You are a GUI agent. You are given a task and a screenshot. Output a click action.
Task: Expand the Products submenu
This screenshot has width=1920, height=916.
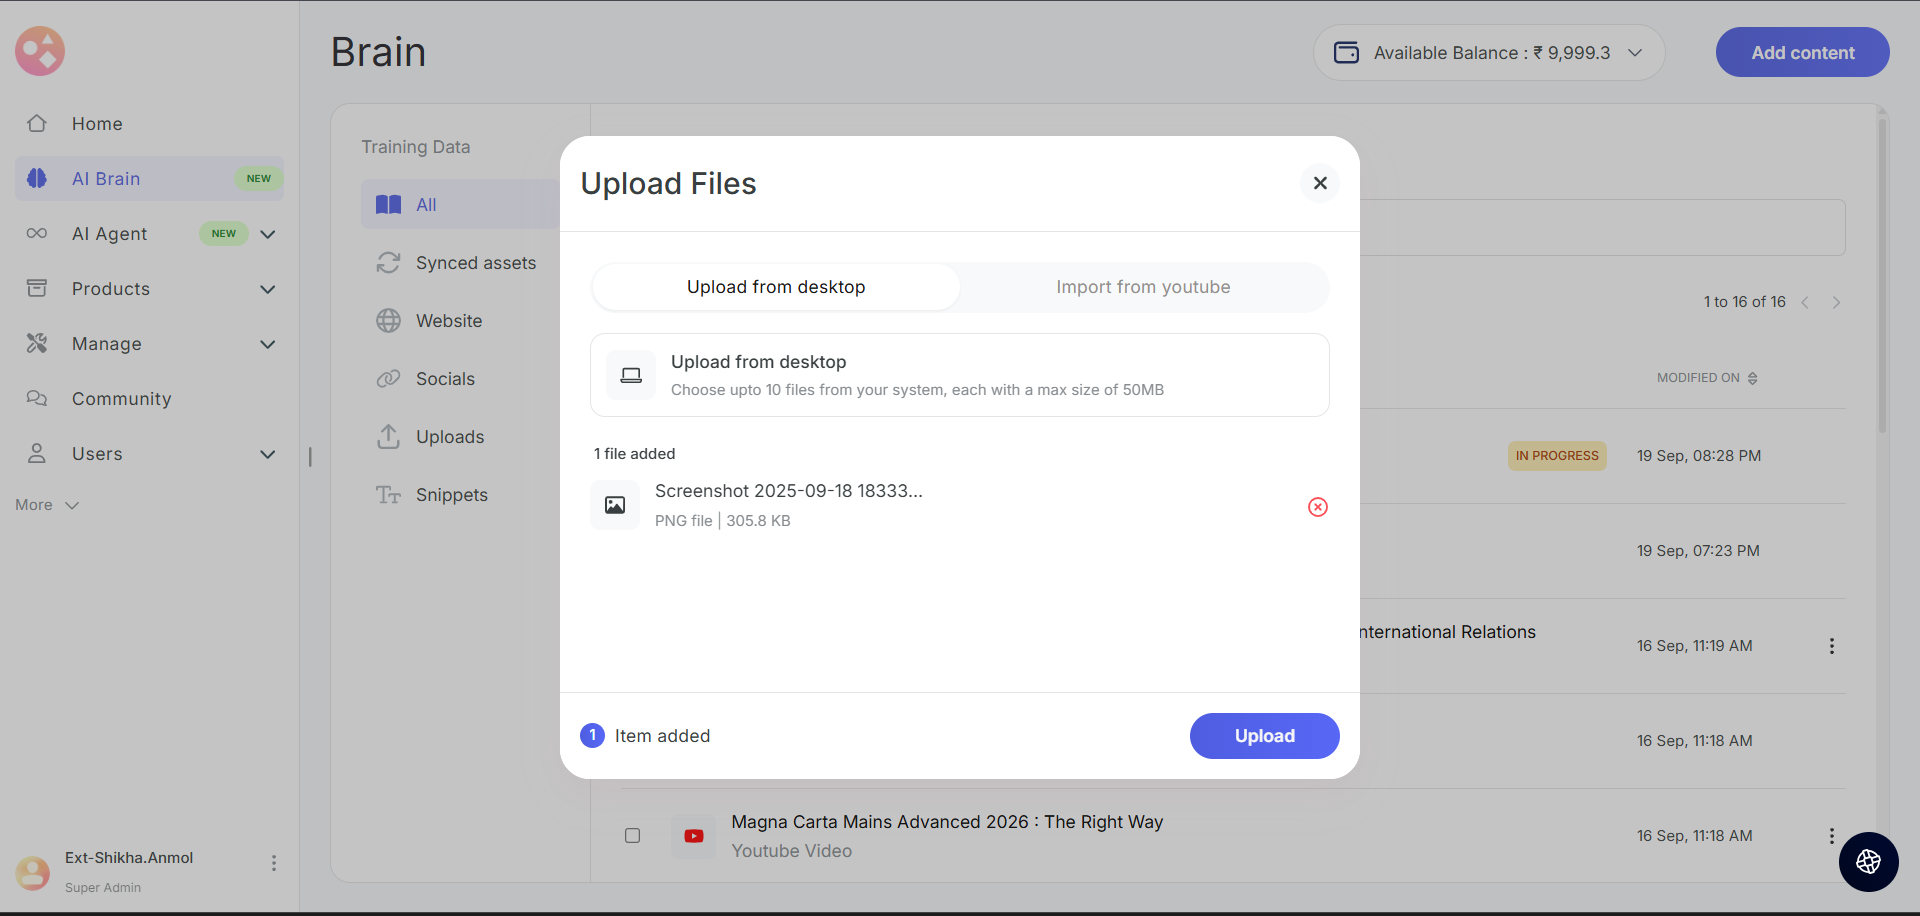point(267,289)
